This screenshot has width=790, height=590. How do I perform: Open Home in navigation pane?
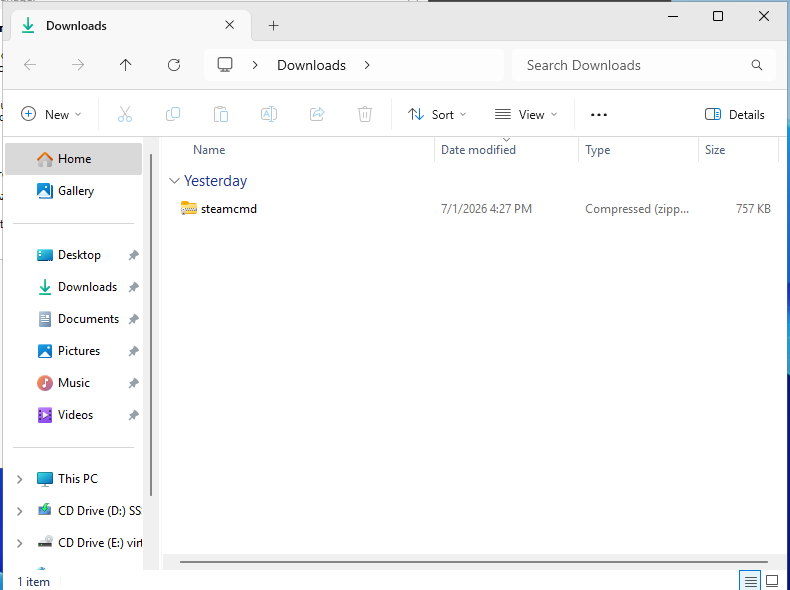[x=74, y=159]
